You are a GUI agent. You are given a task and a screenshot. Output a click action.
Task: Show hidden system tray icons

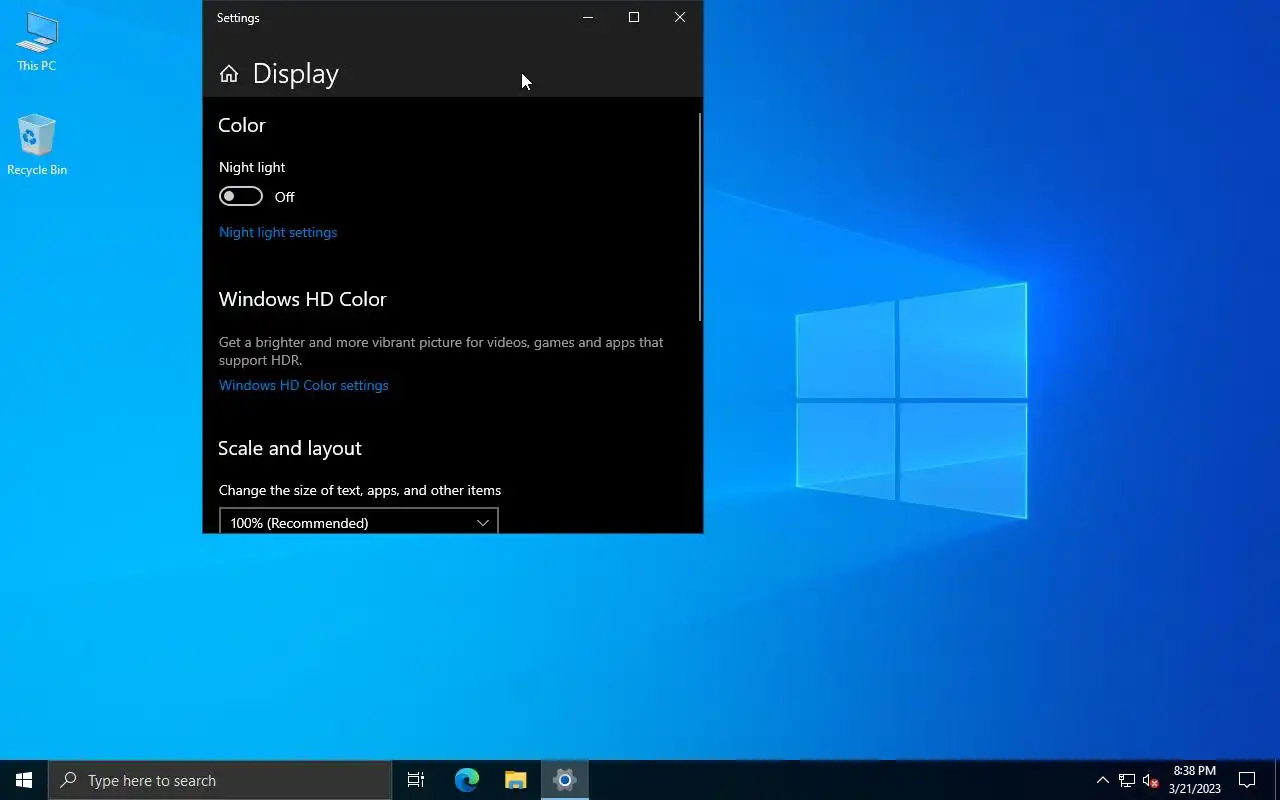(x=1103, y=780)
